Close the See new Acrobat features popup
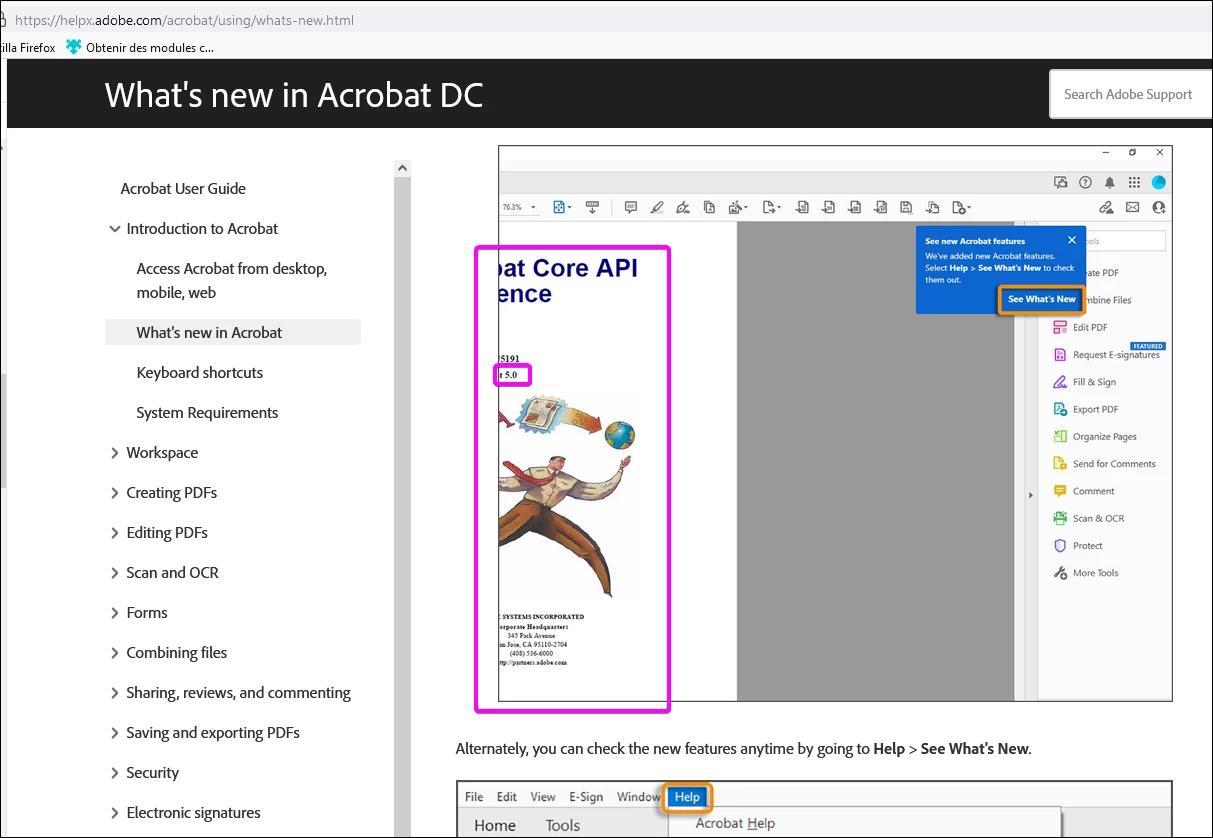 pyautogui.click(x=1072, y=240)
